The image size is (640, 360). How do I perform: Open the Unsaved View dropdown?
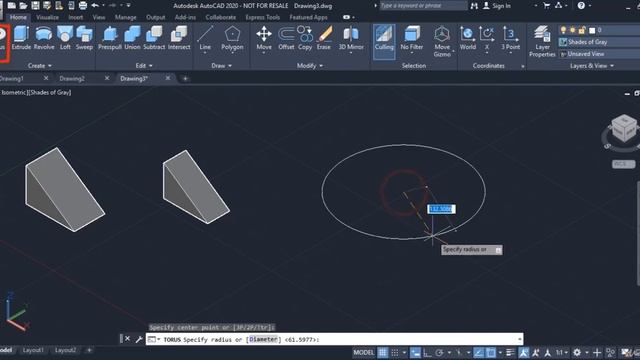pos(599,54)
